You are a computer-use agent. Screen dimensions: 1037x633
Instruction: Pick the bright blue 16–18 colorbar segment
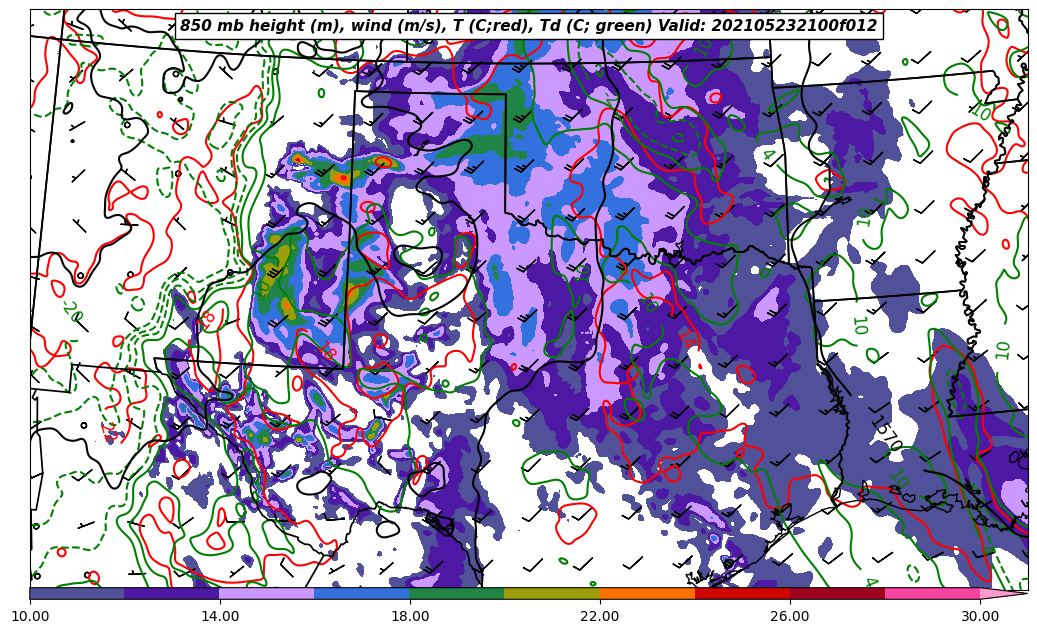pyautogui.click(x=362, y=593)
